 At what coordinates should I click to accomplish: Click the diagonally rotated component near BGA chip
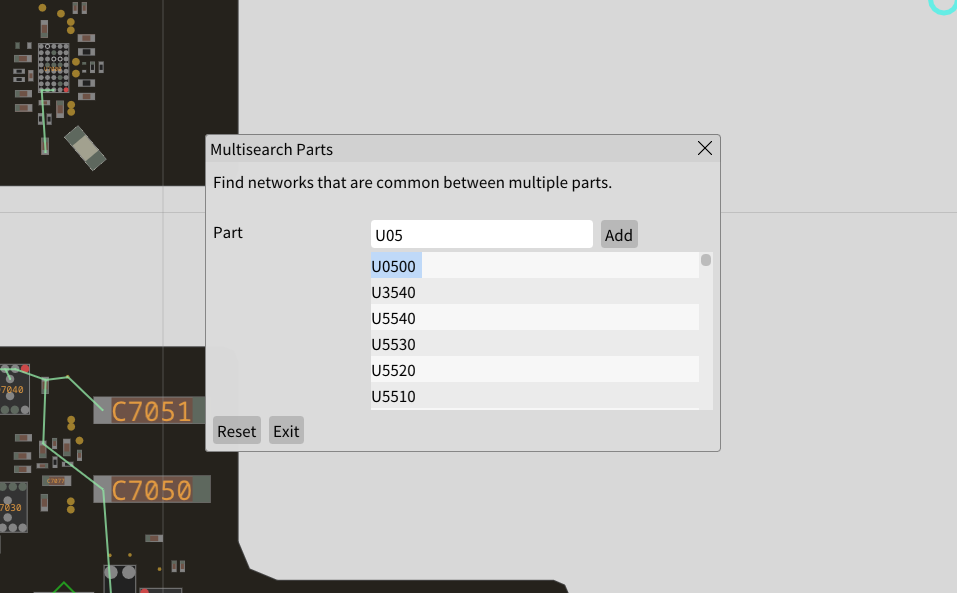(84, 147)
